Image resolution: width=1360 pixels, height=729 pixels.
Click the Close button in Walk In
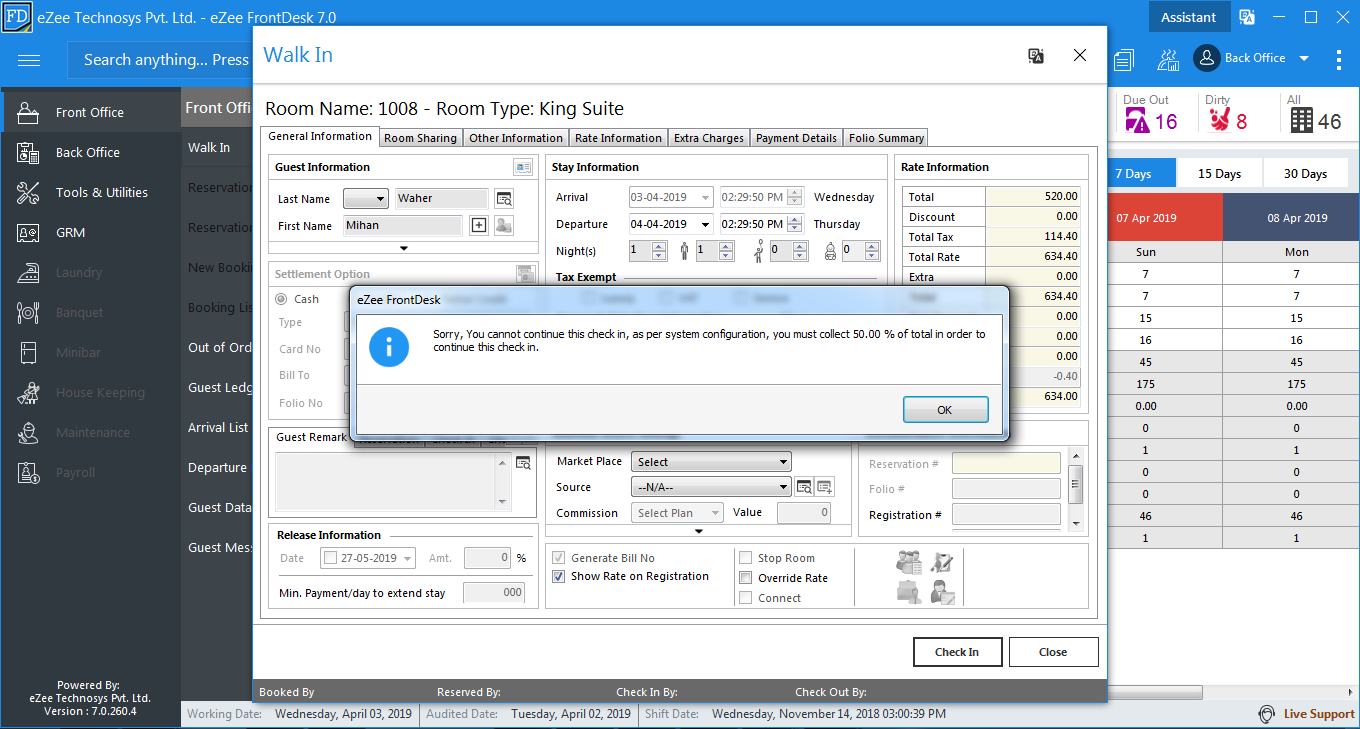click(1053, 652)
